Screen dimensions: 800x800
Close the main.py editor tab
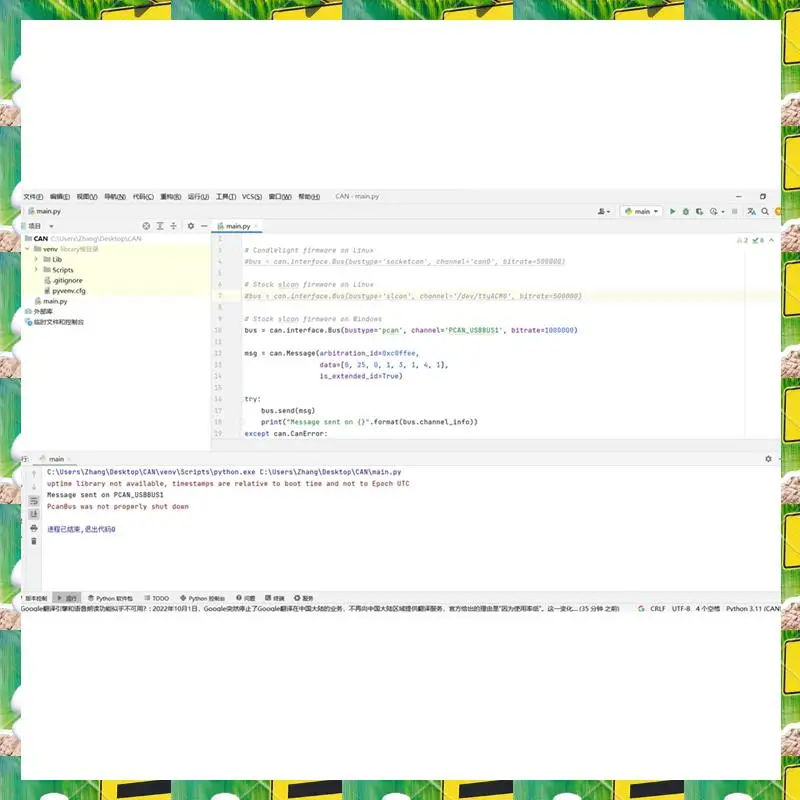click(256, 226)
